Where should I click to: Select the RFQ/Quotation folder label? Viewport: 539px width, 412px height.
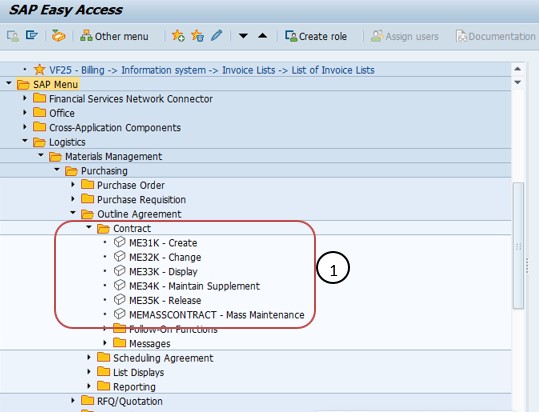point(130,401)
